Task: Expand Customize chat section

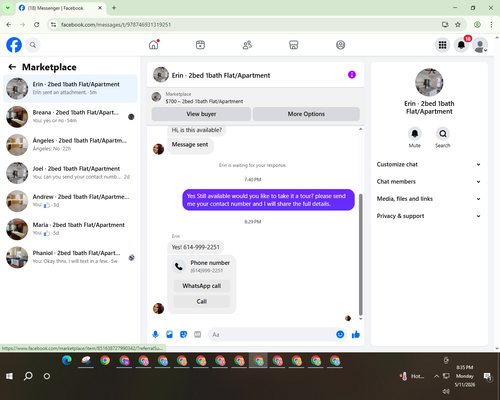Action: coord(429,164)
